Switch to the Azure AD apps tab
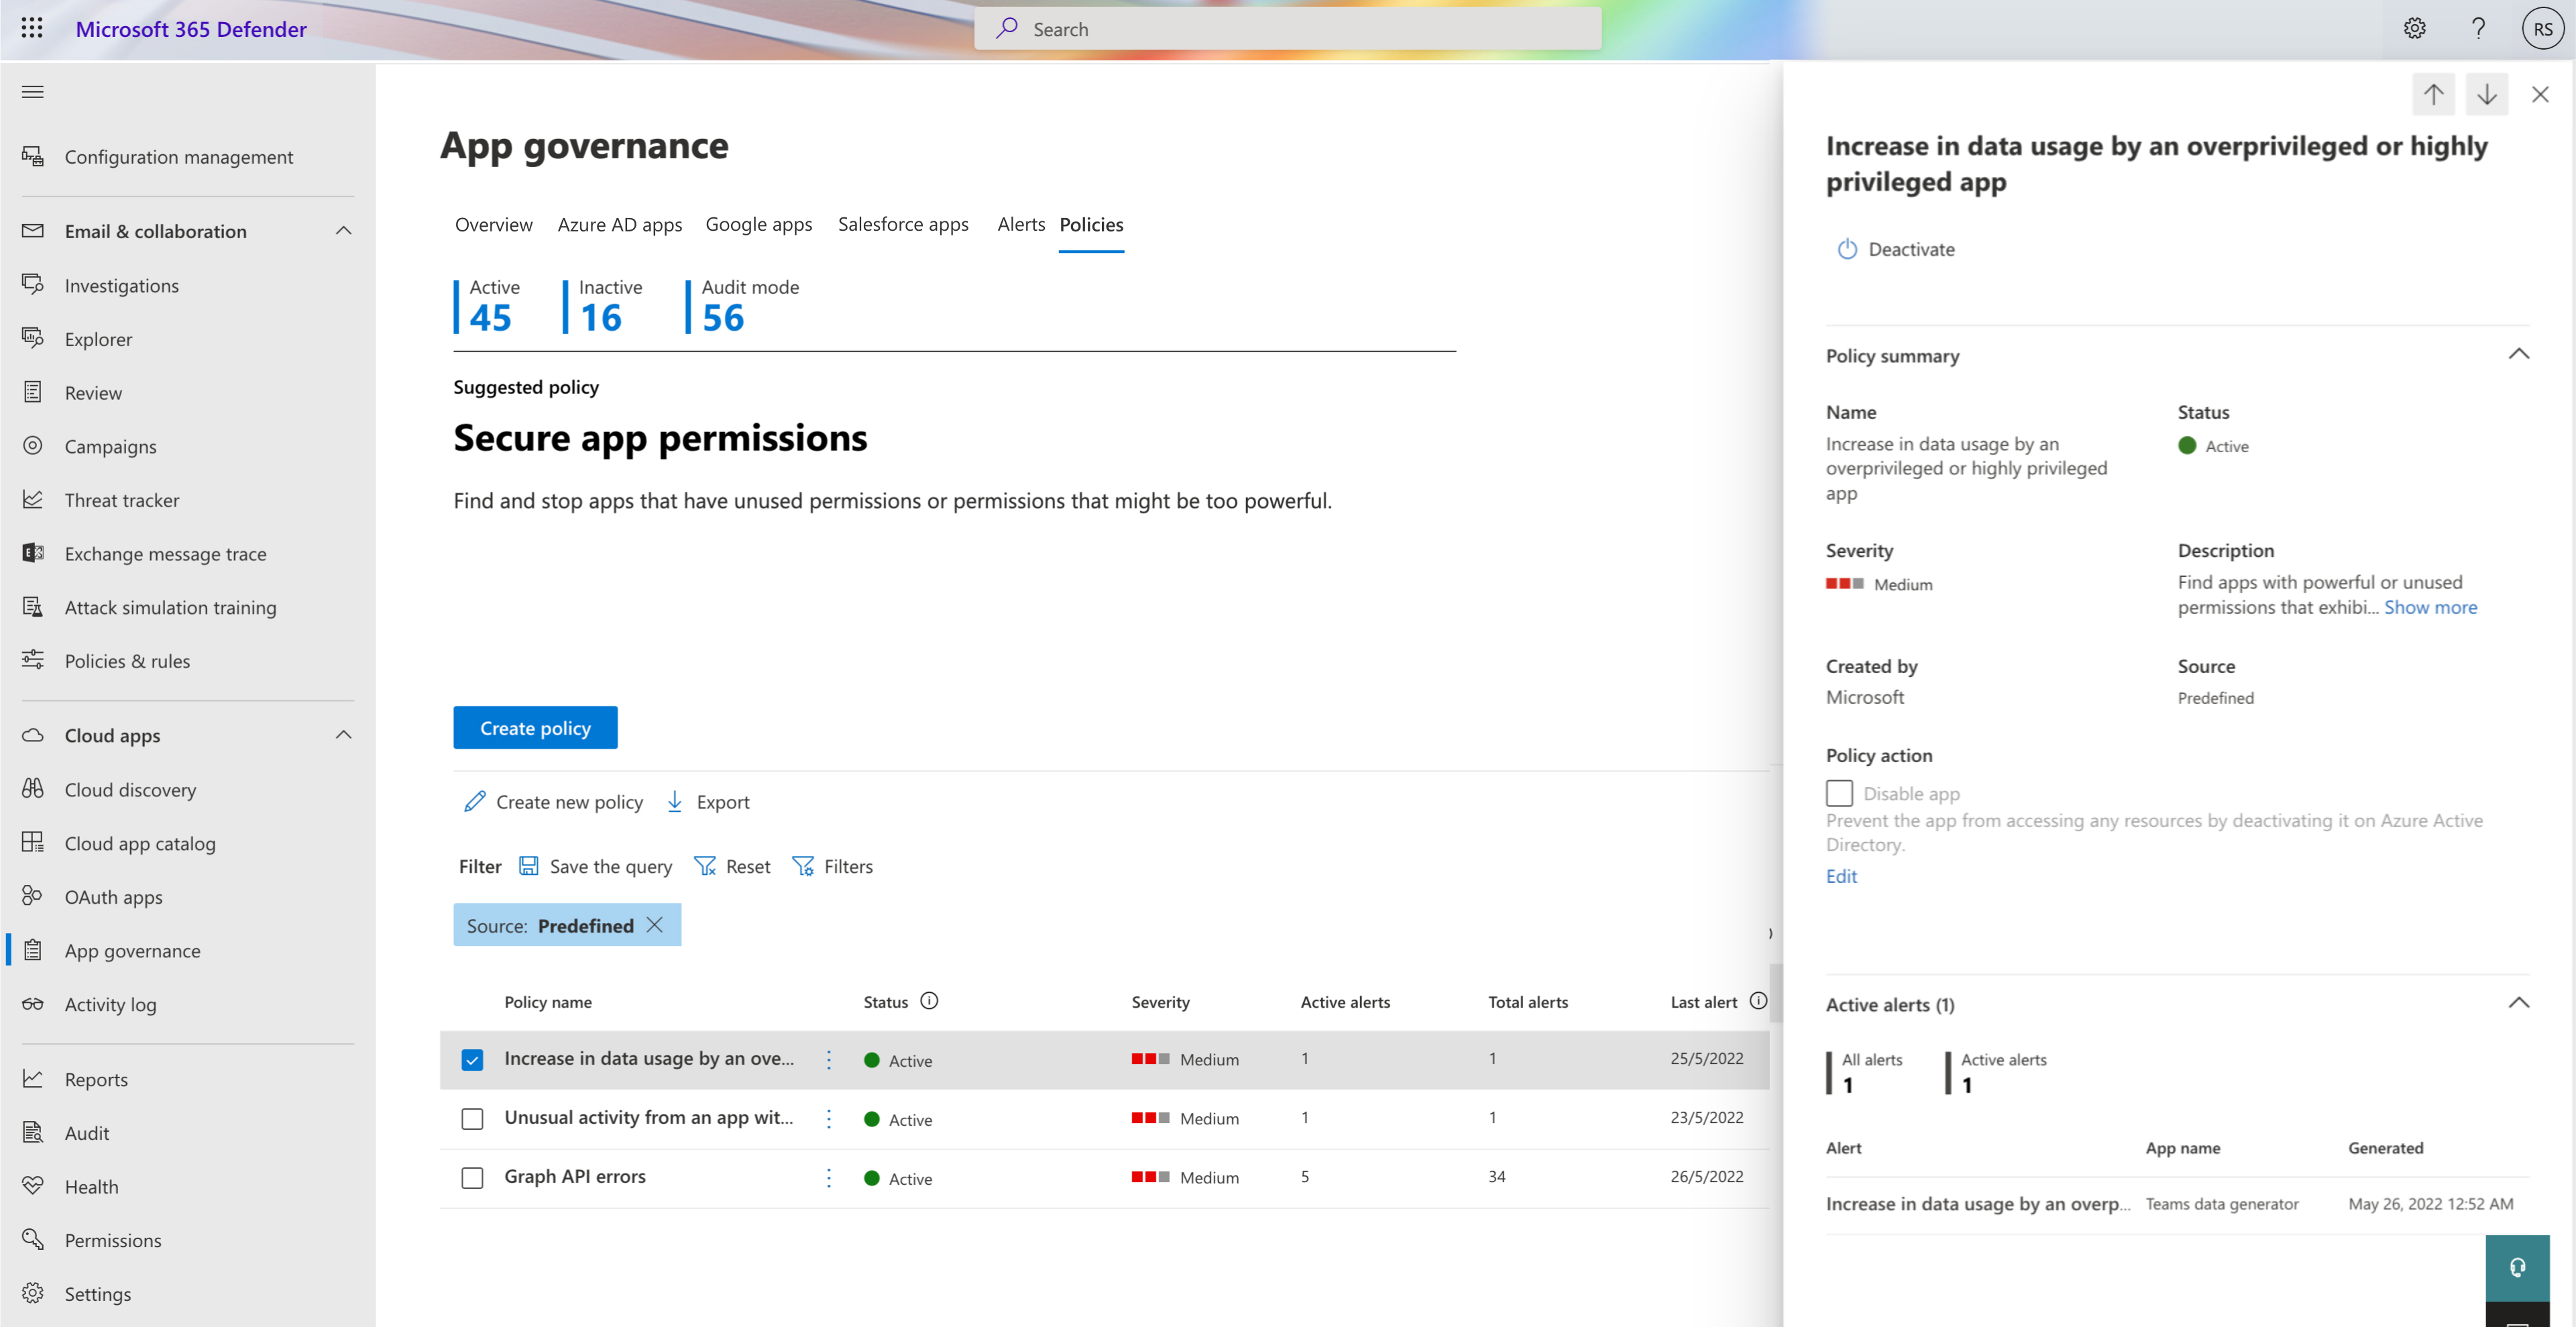The height and width of the screenshot is (1327, 2576). tap(619, 223)
